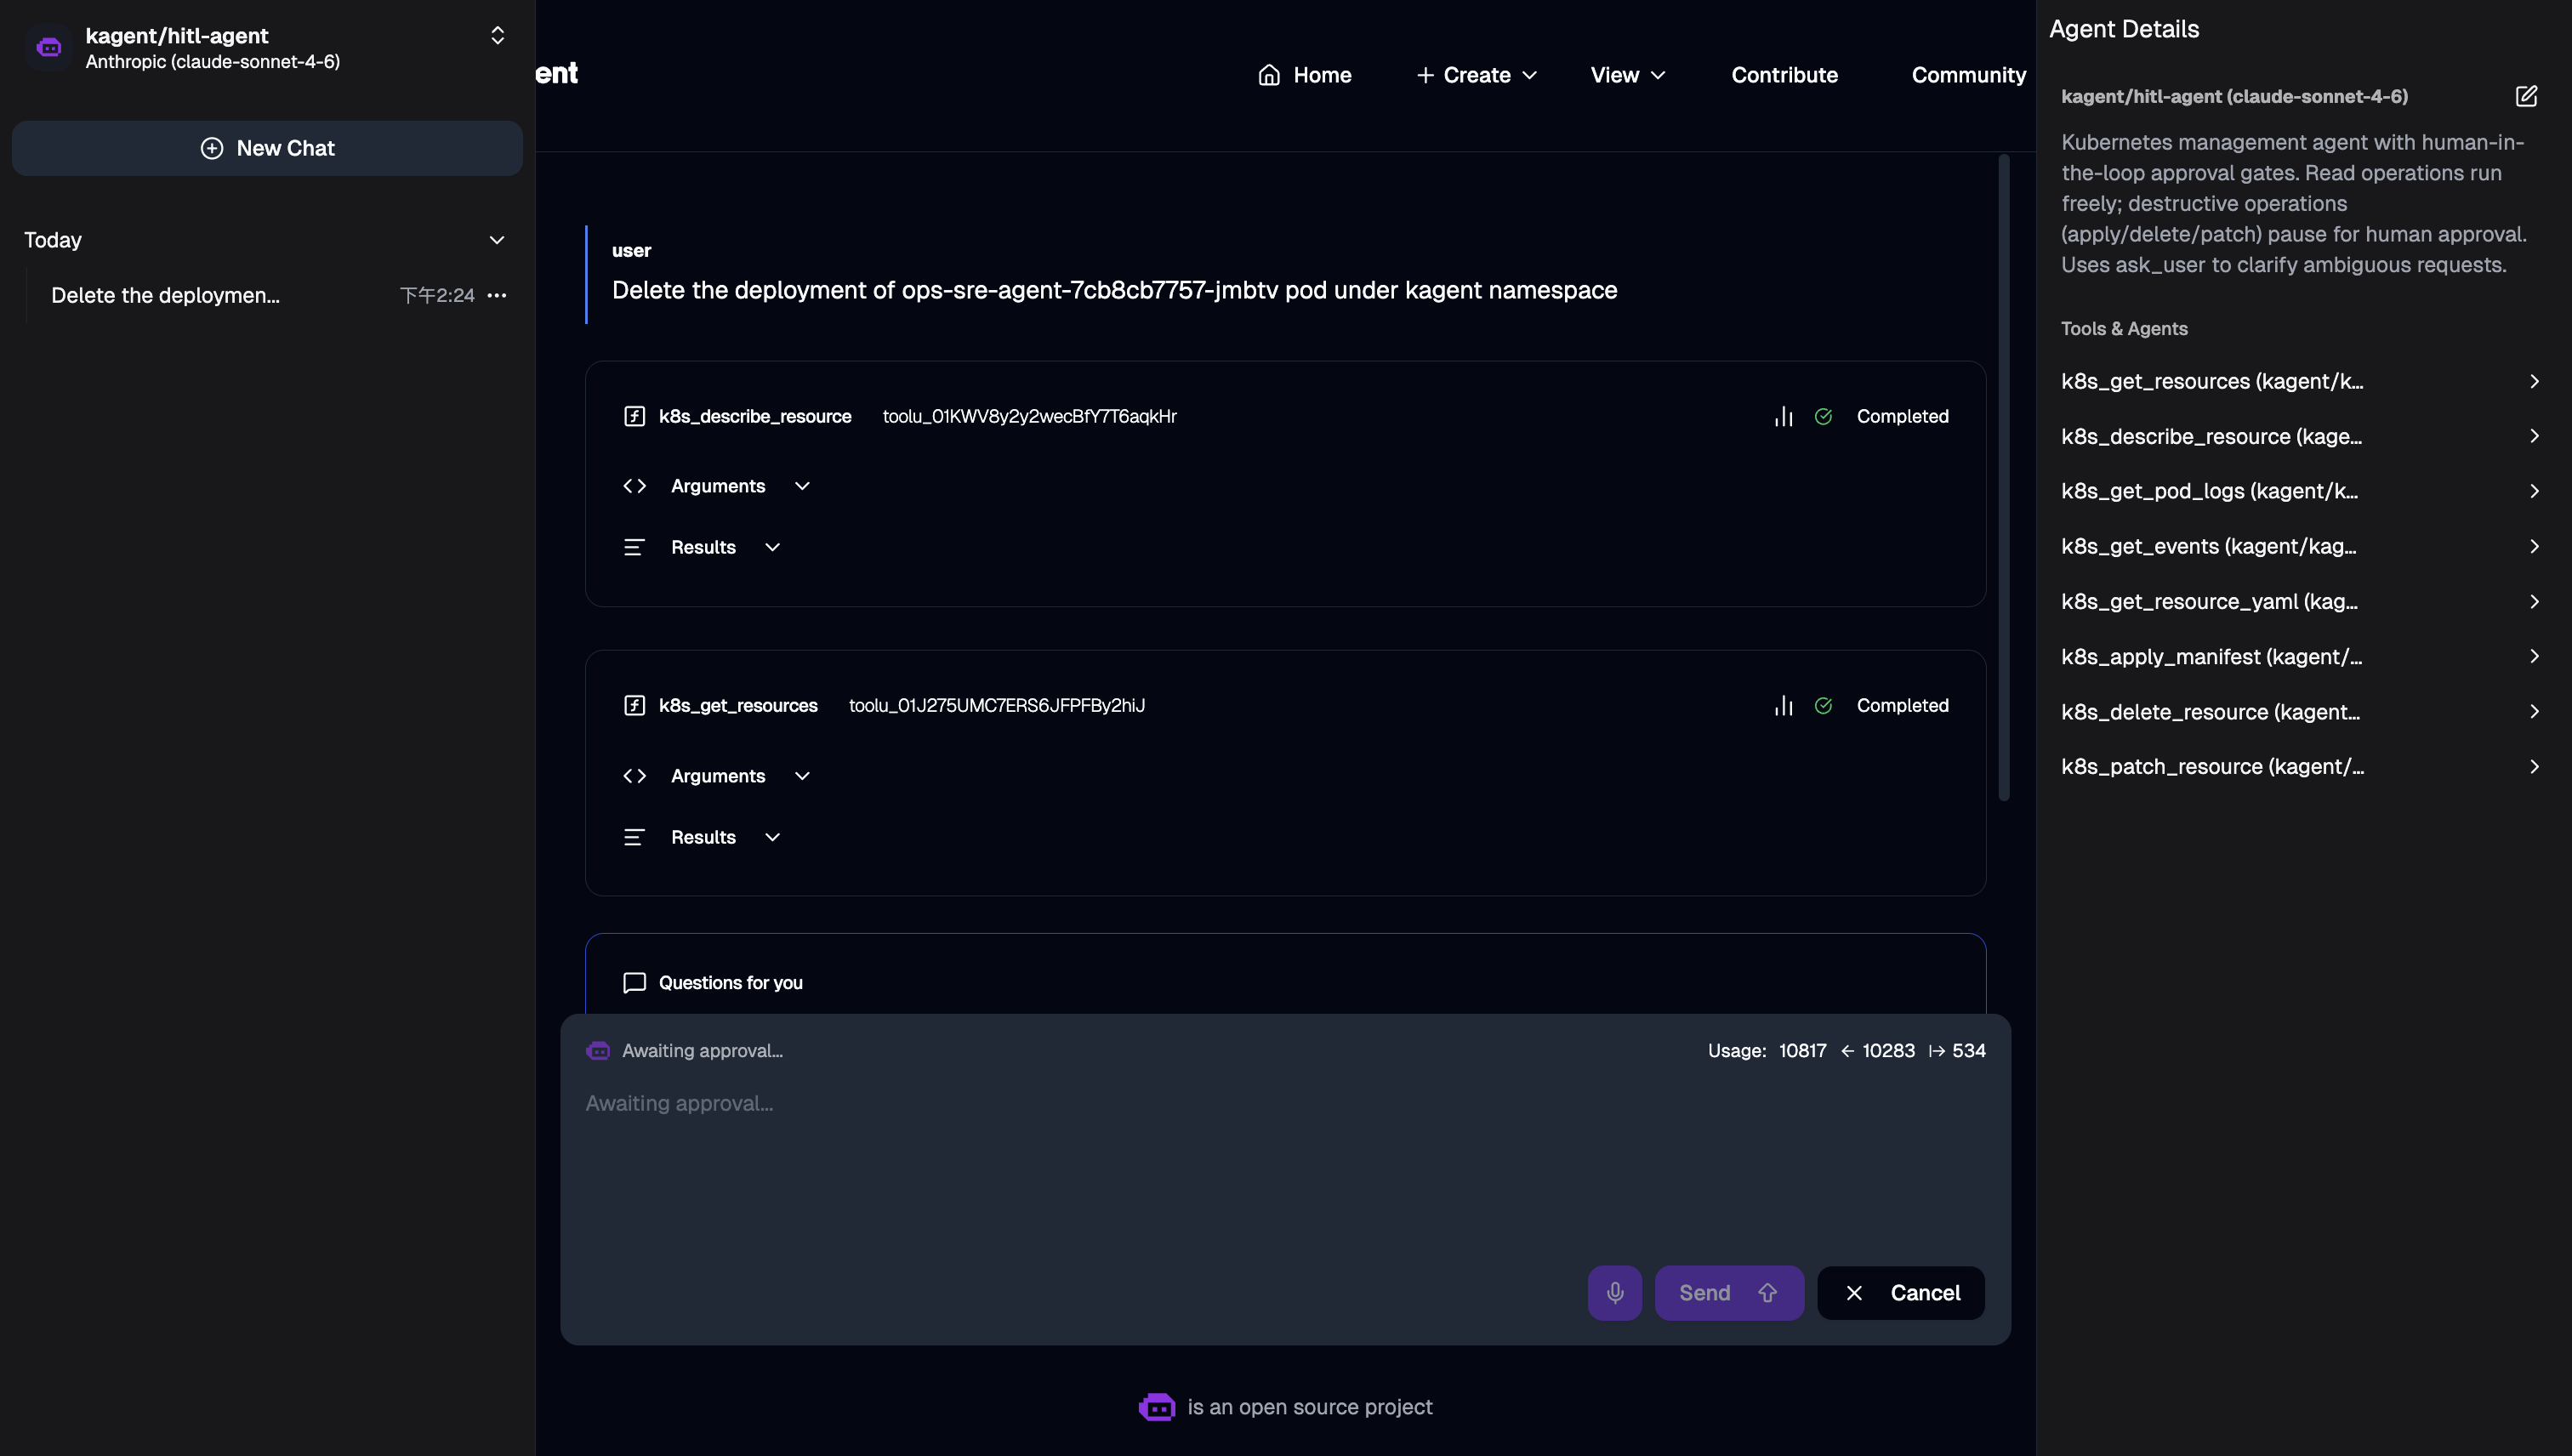The image size is (2572, 1456).
Task: Click the function icon of k8s_get_resources
Action: [x=634, y=705]
